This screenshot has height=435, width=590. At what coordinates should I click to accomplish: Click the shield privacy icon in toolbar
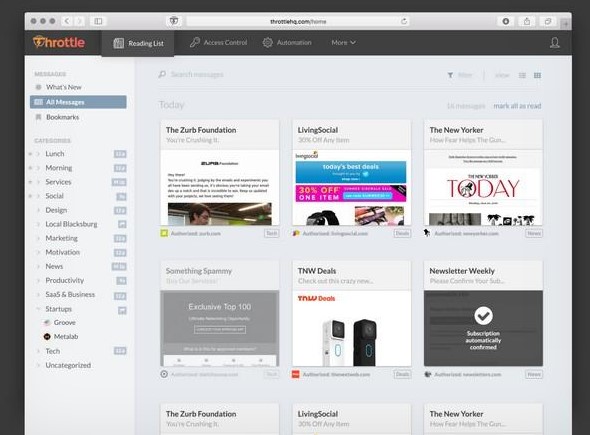pyautogui.click(x=174, y=21)
